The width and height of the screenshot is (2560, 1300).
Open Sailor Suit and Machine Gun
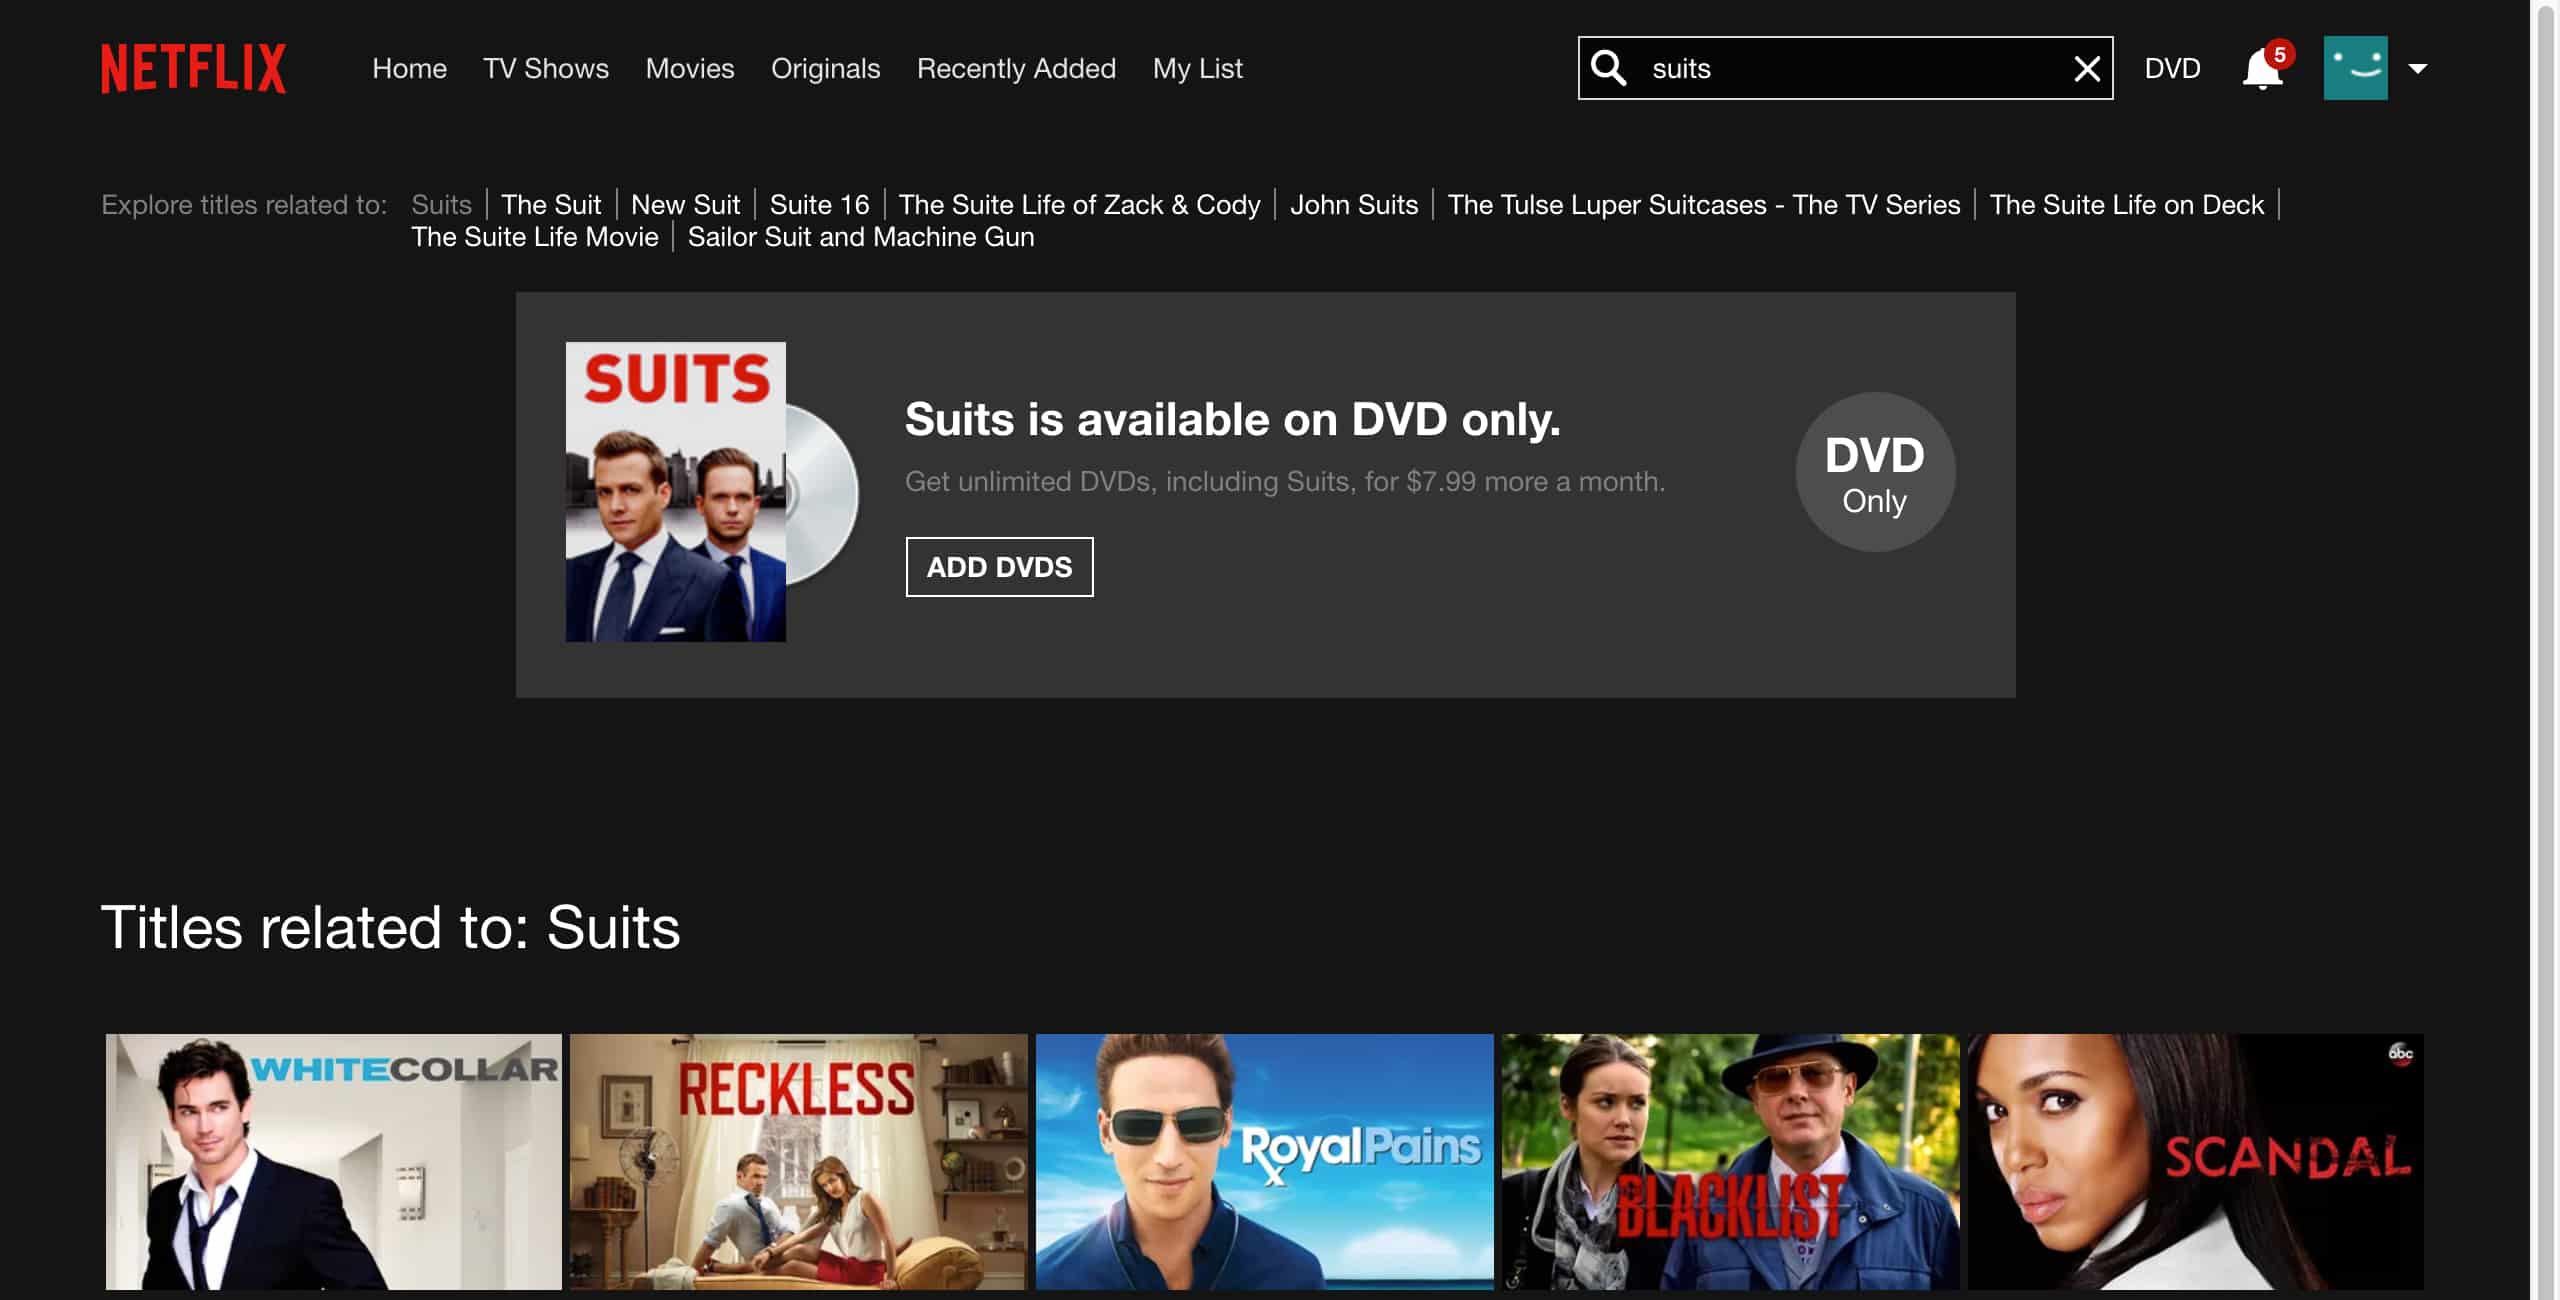[x=861, y=236]
